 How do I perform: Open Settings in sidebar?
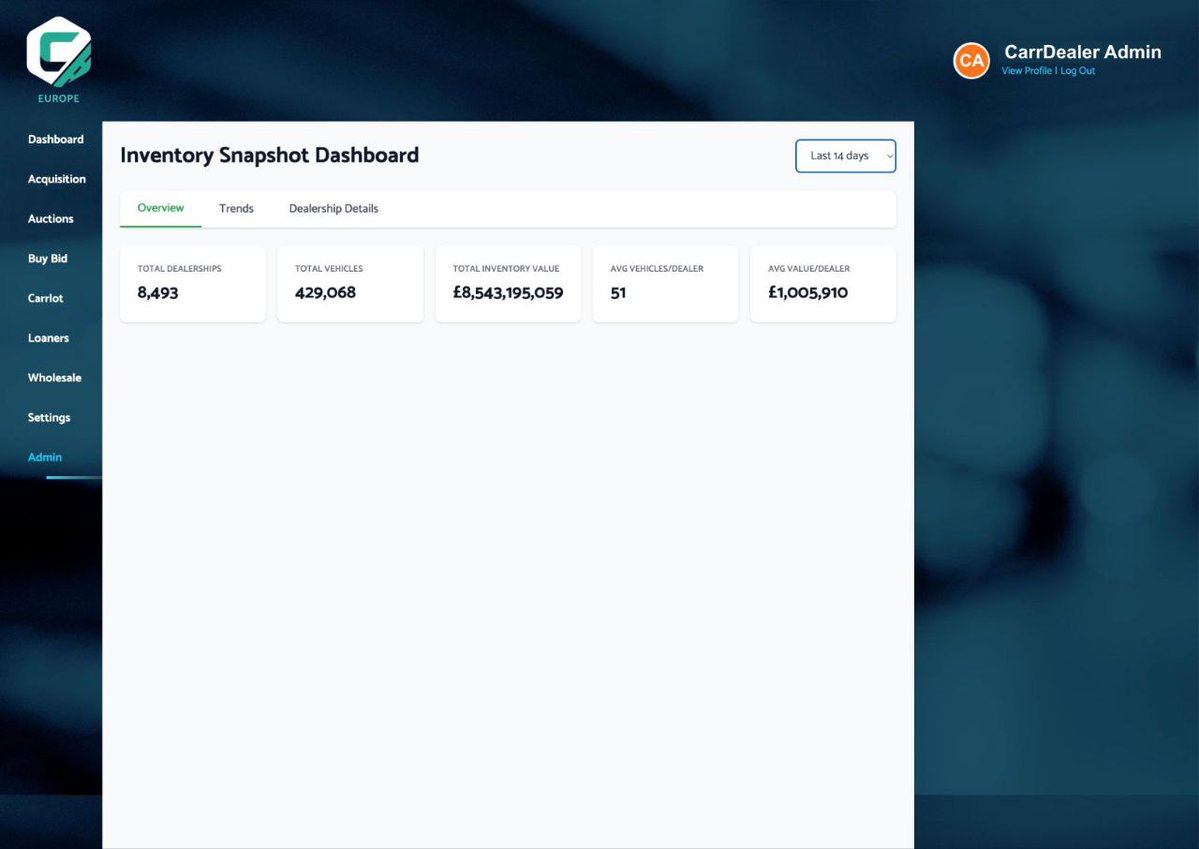[49, 418]
